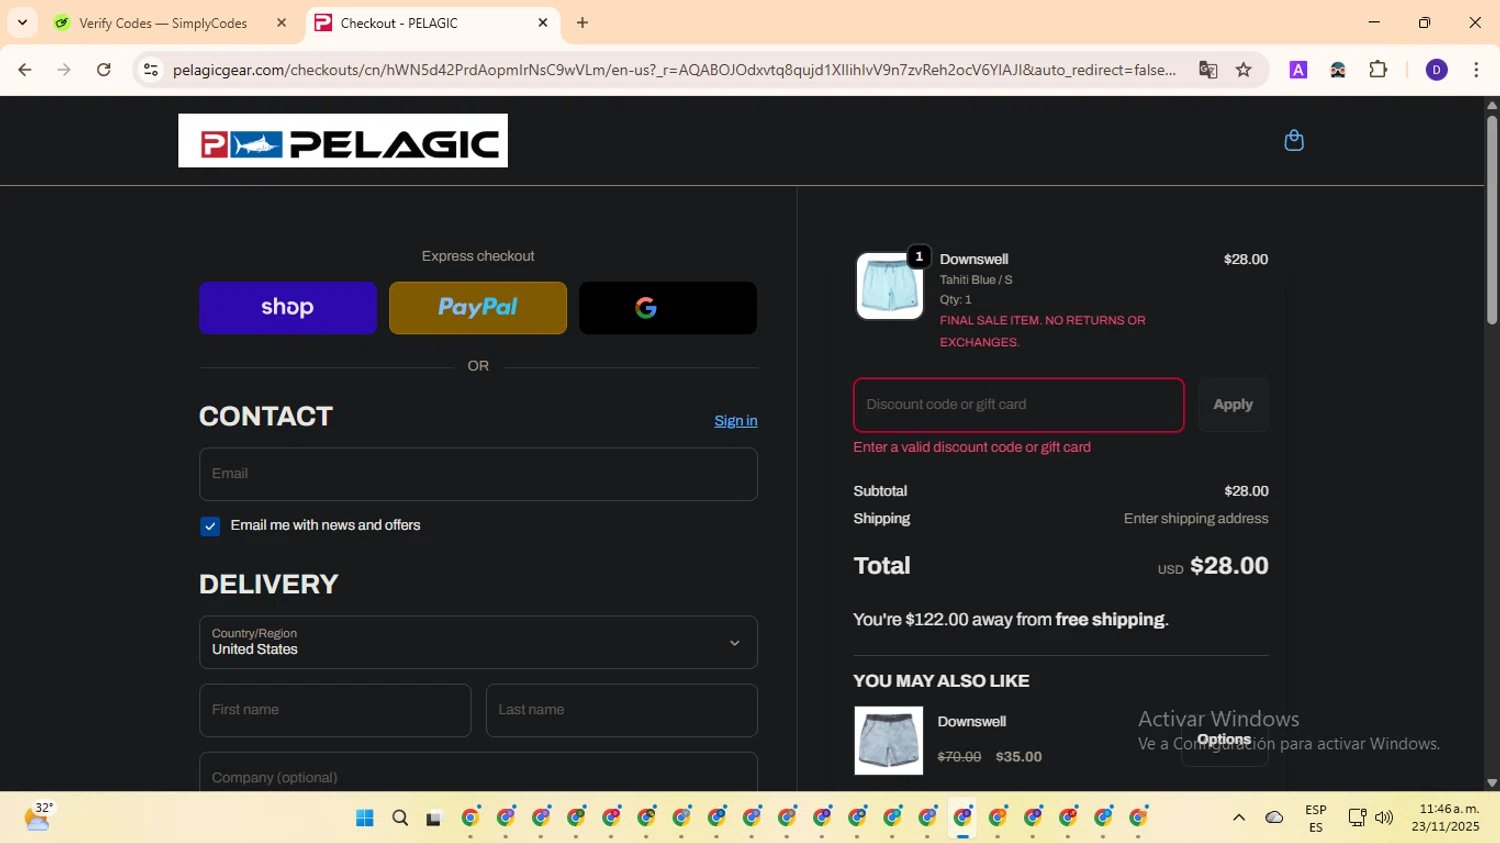Open the extension icon with sunglasses face

1338,70
